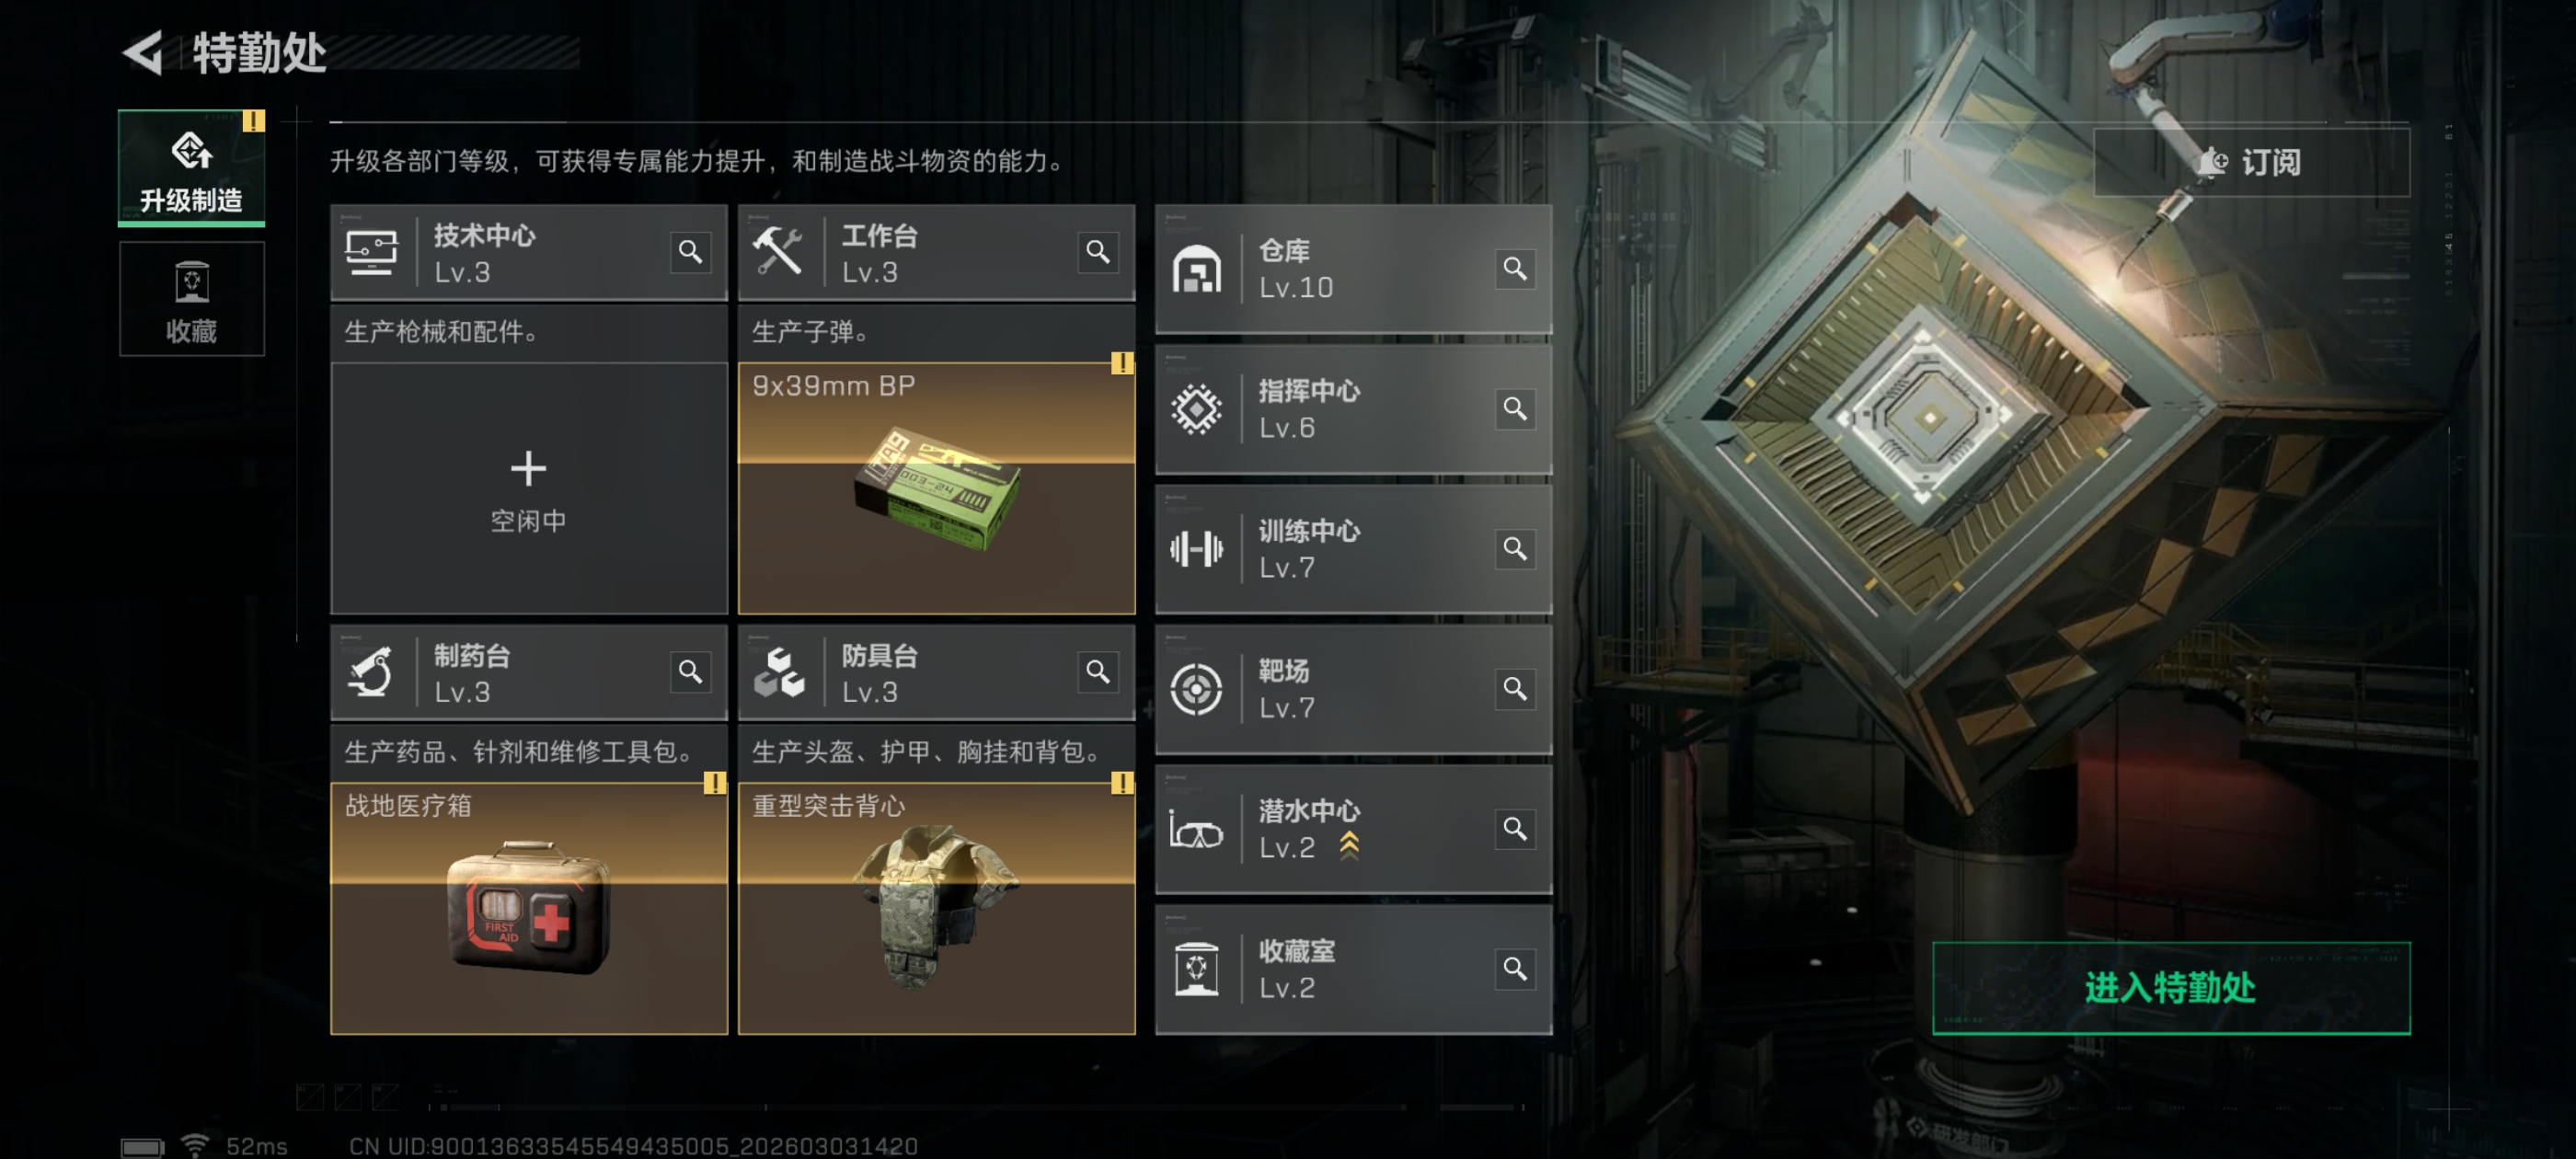Switch to the 升级制造 tab
This screenshot has height=1159, width=2576.
pos(192,168)
